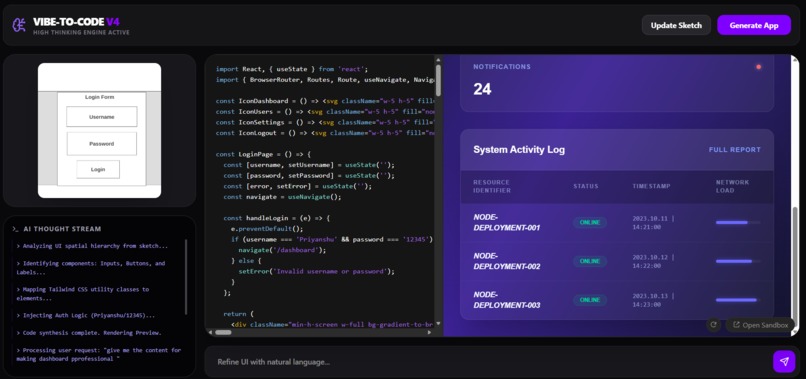
Task: Click the System Activity Log heading
Action: tap(519, 150)
